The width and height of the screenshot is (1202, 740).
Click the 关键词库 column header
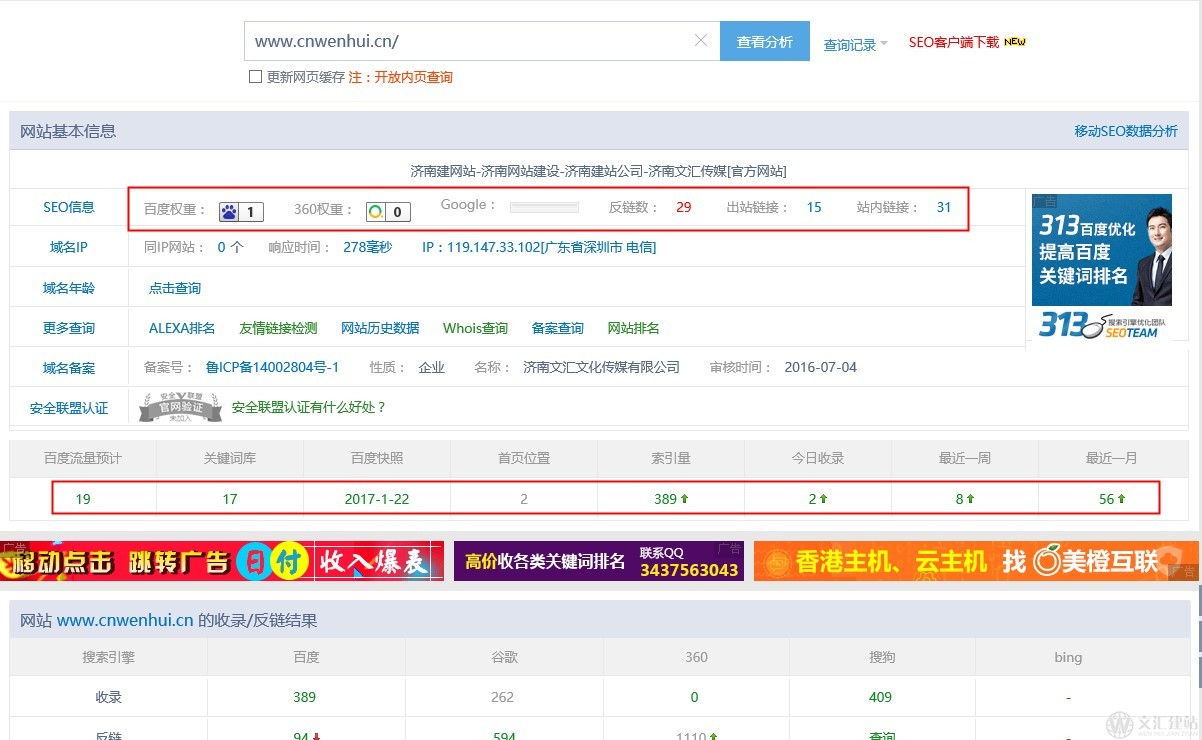[230, 458]
